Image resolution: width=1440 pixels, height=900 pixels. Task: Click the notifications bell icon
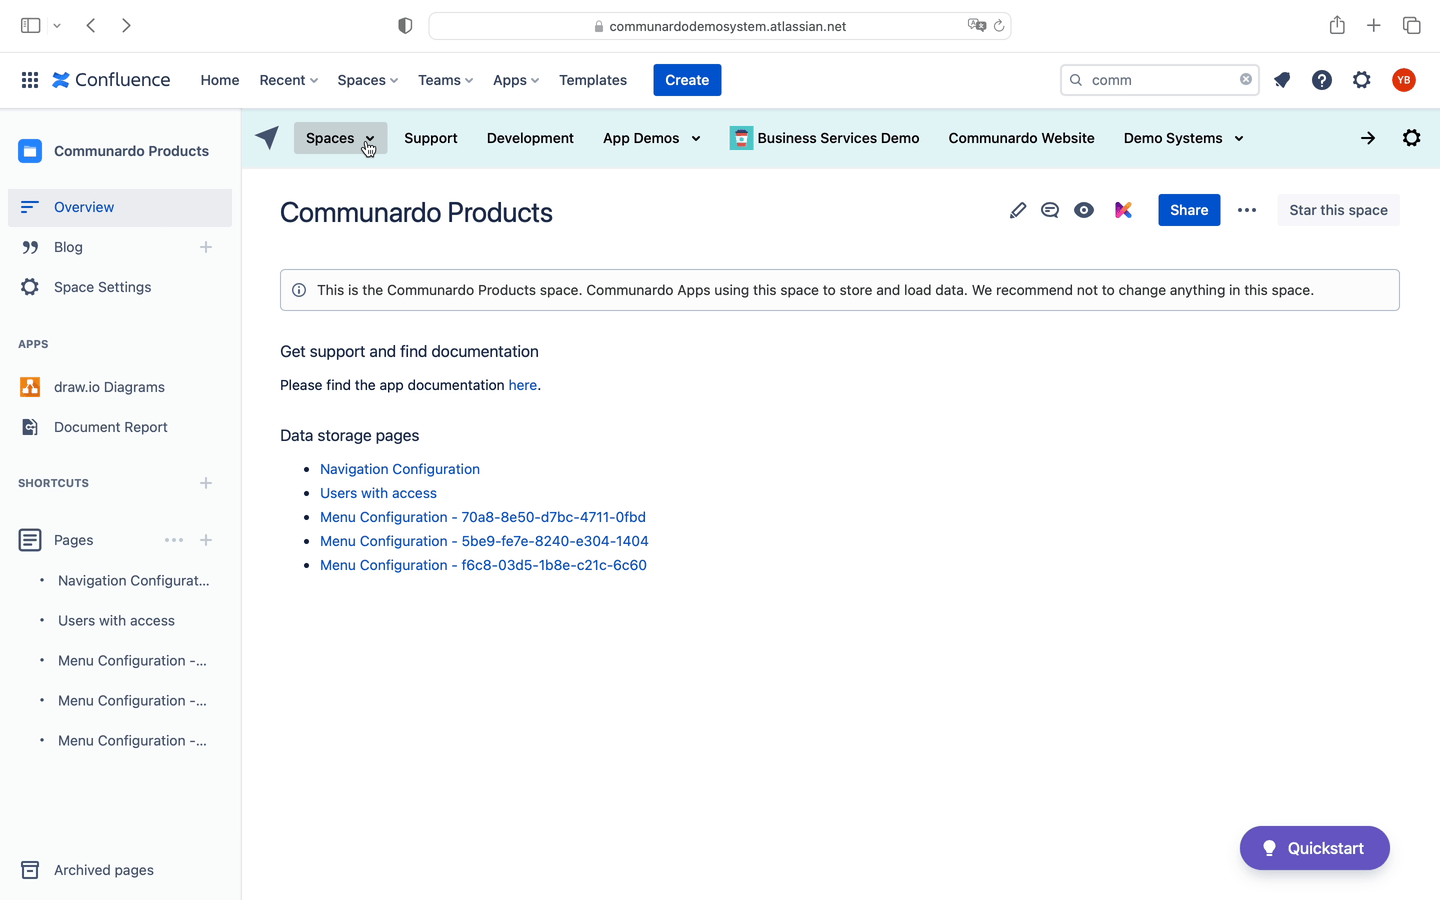[x=1282, y=80]
